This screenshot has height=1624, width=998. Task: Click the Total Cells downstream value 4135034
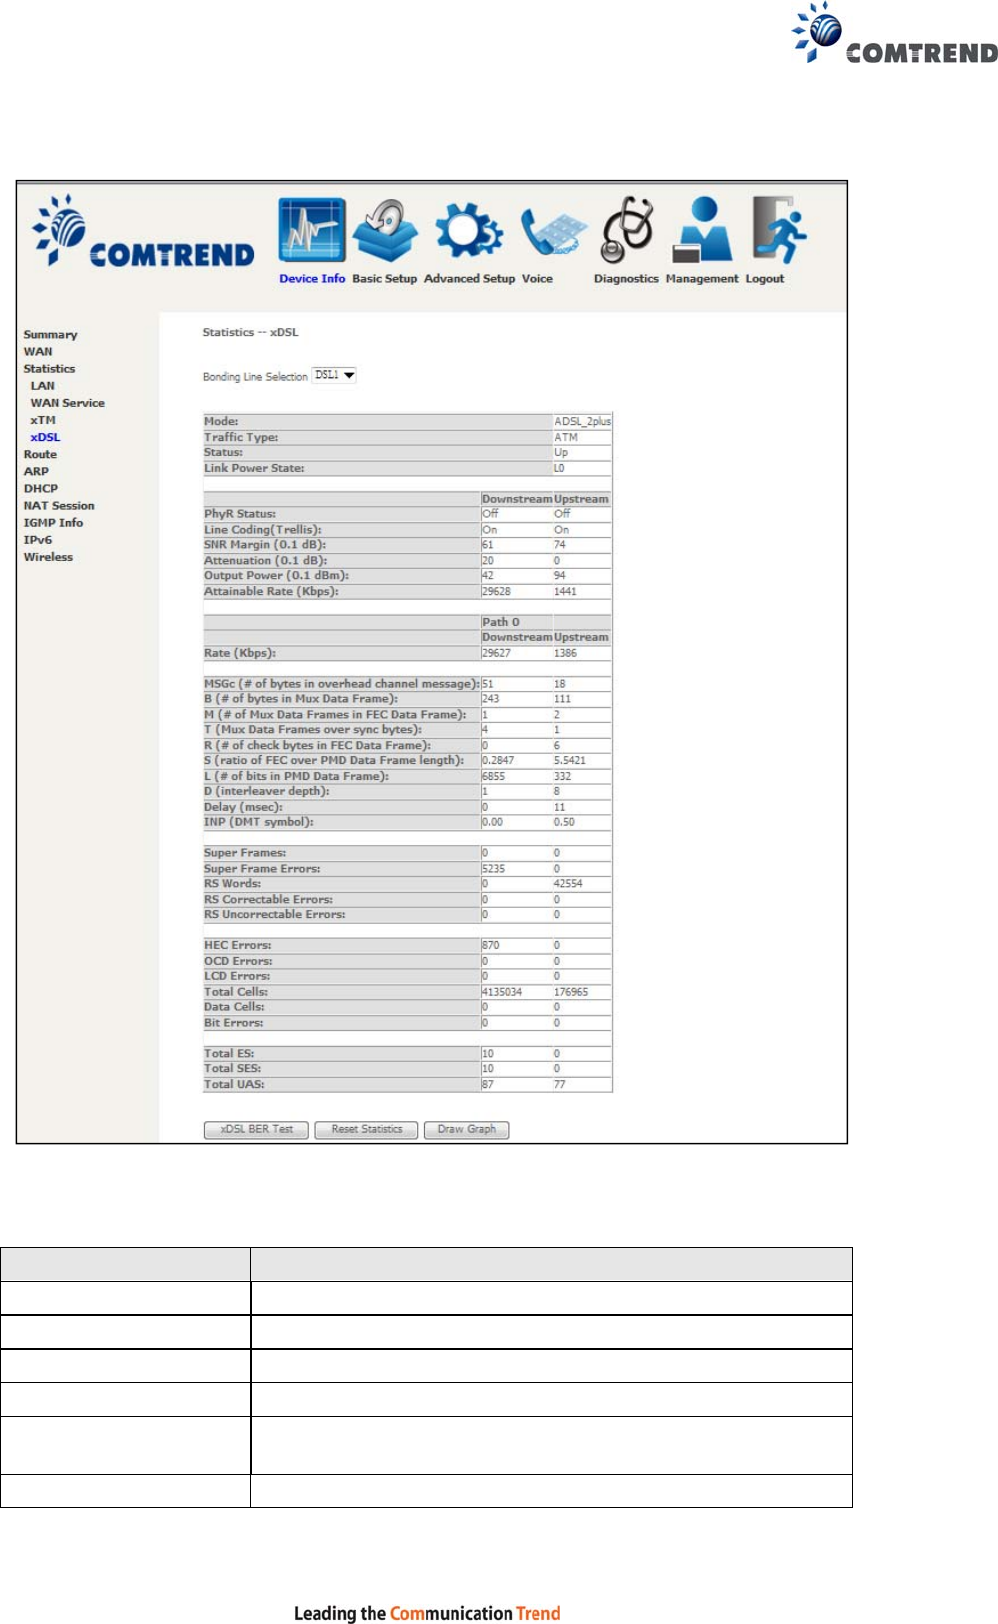(502, 992)
